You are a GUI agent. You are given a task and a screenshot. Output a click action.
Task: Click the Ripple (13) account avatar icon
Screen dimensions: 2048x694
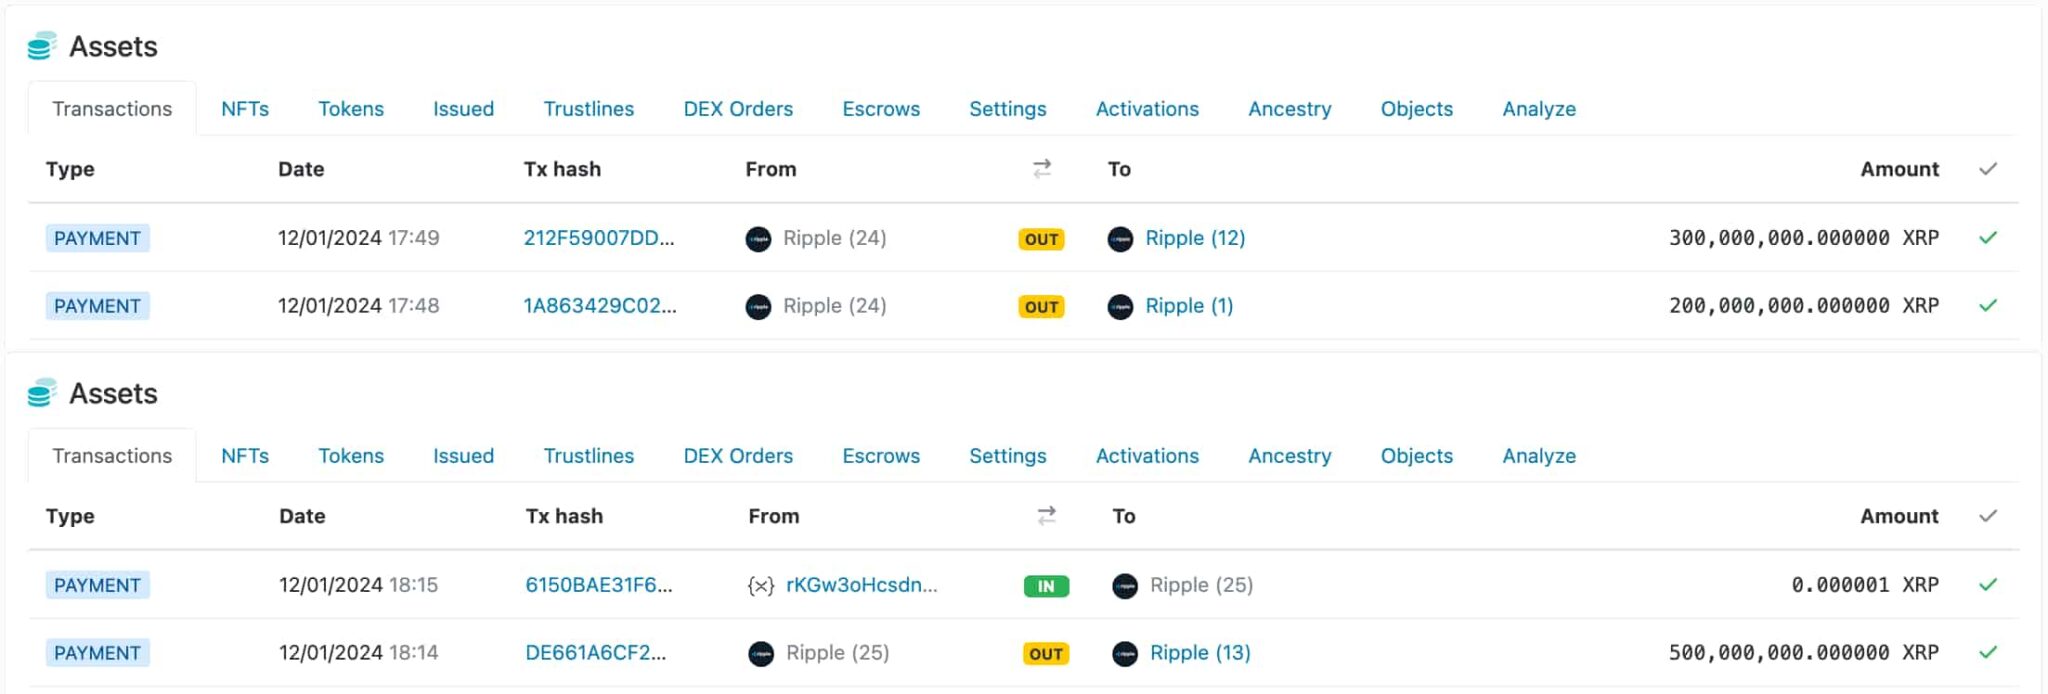(x=1125, y=654)
